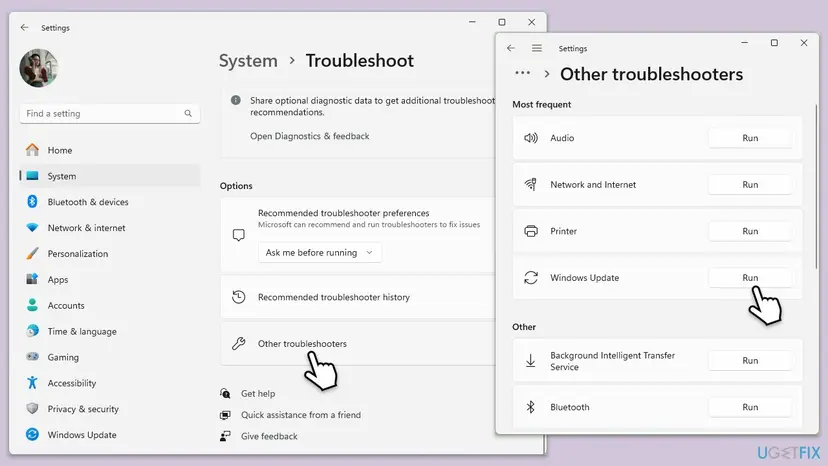
Task: Click the Gaming controller icon
Action: (x=32, y=357)
